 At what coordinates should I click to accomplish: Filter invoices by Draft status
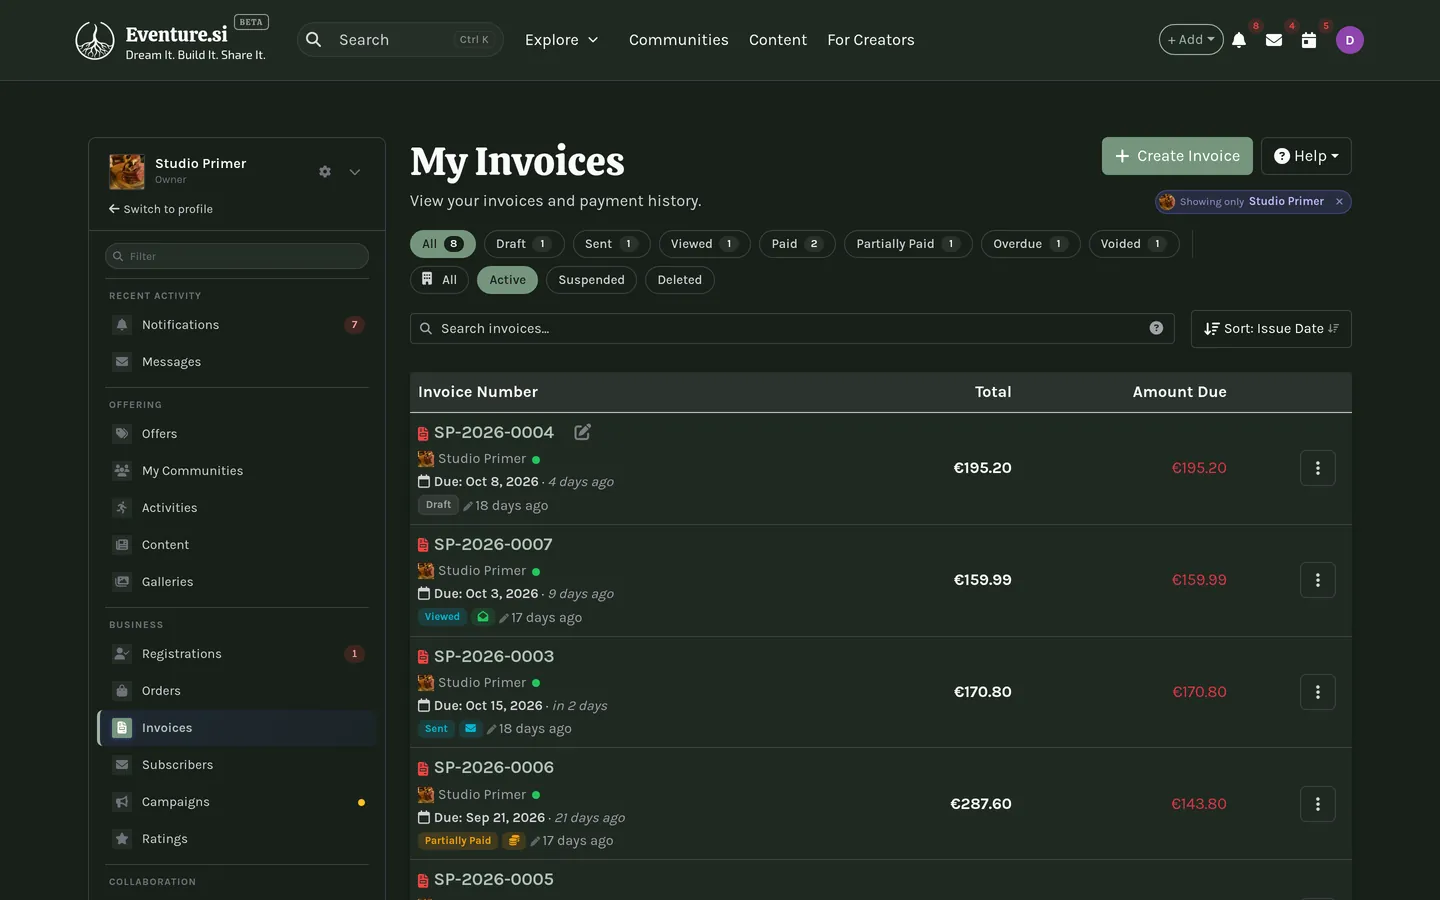click(524, 244)
